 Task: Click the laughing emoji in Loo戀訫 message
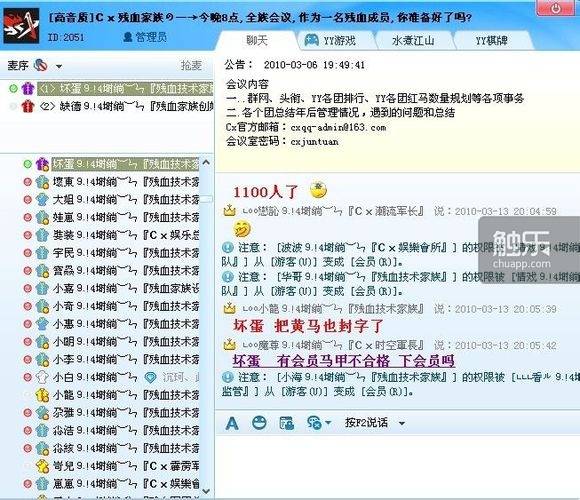(242, 229)
